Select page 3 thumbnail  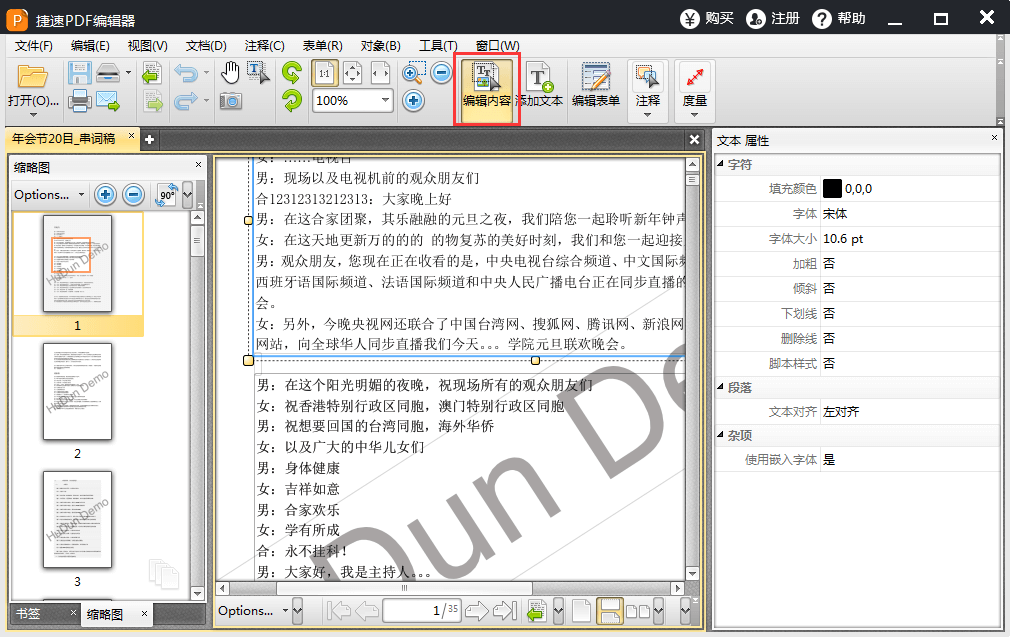77,519
